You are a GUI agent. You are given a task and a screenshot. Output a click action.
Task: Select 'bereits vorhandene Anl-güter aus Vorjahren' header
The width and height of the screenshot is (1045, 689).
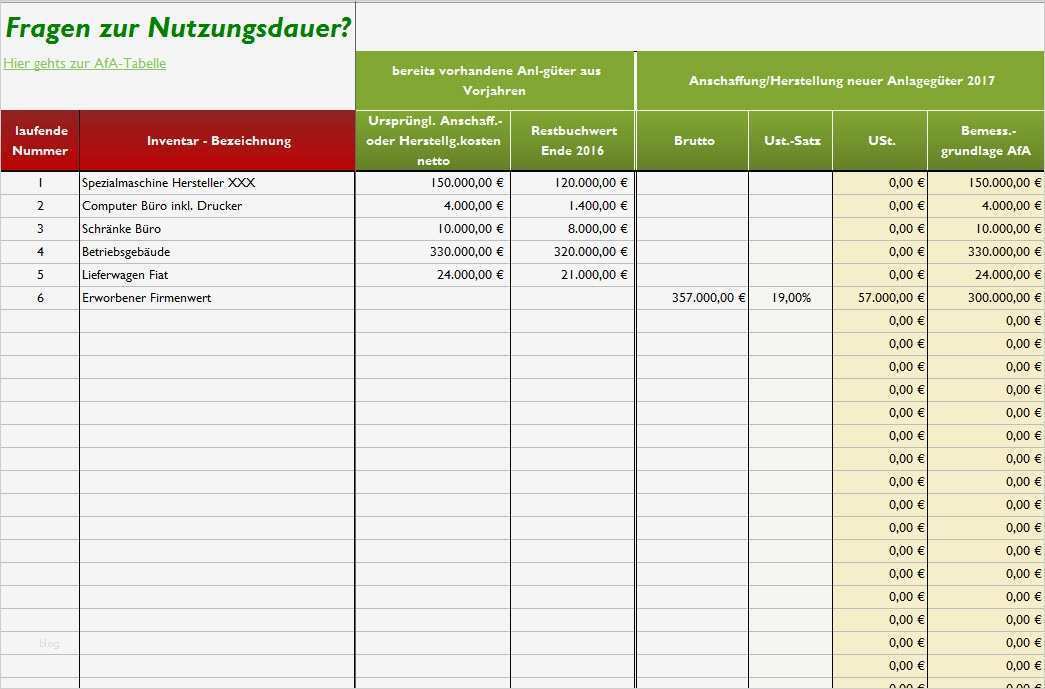(x=496, y=81)
